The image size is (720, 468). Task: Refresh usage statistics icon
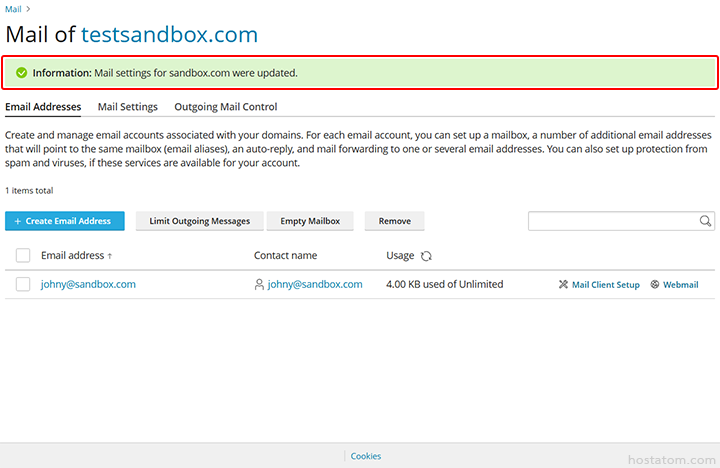[426, 256]
